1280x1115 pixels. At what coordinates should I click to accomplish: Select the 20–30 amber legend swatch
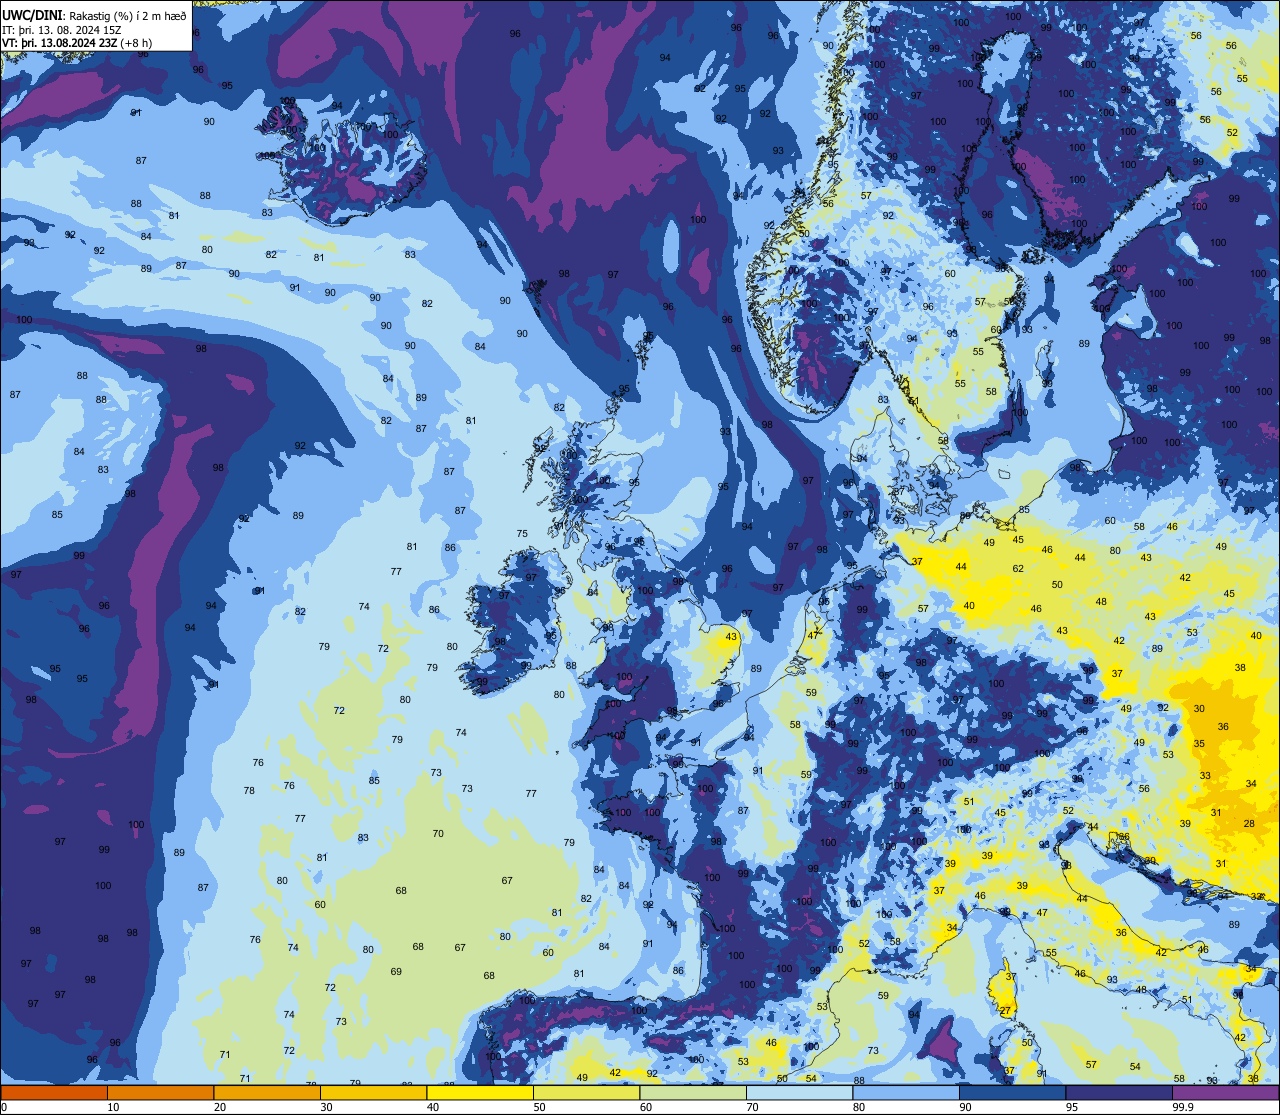pyautogui.click(x=267, y=1092)
